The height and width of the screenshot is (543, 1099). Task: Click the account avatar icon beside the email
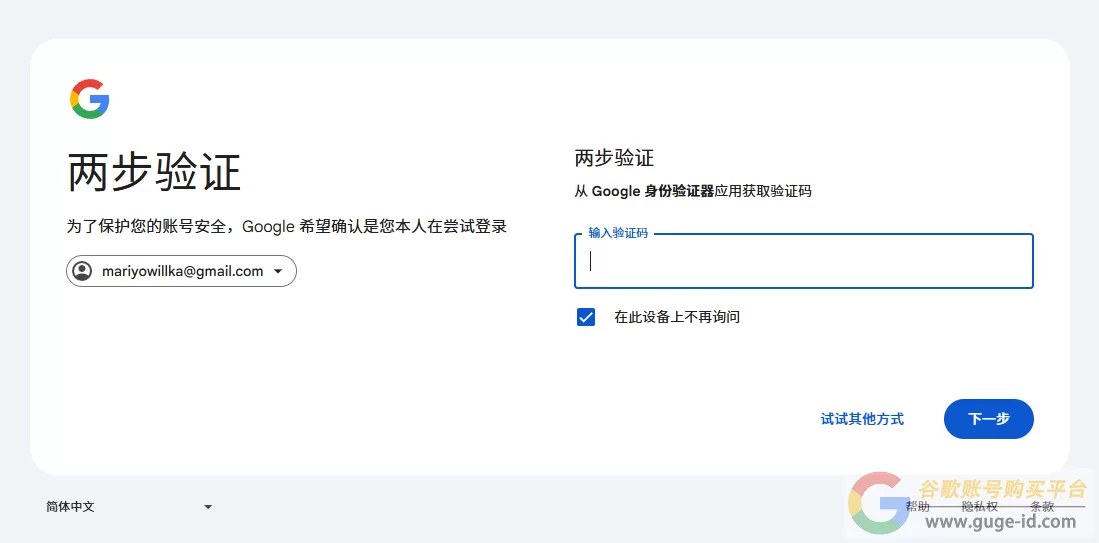pyautogui.click(x=83, y=271)
